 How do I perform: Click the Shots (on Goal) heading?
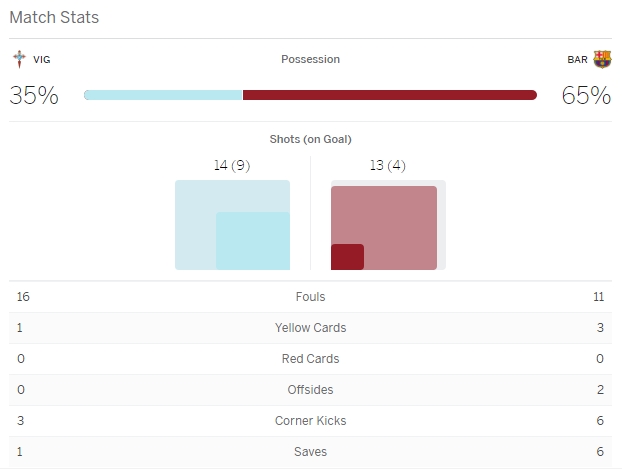click(x=311, y=139)
